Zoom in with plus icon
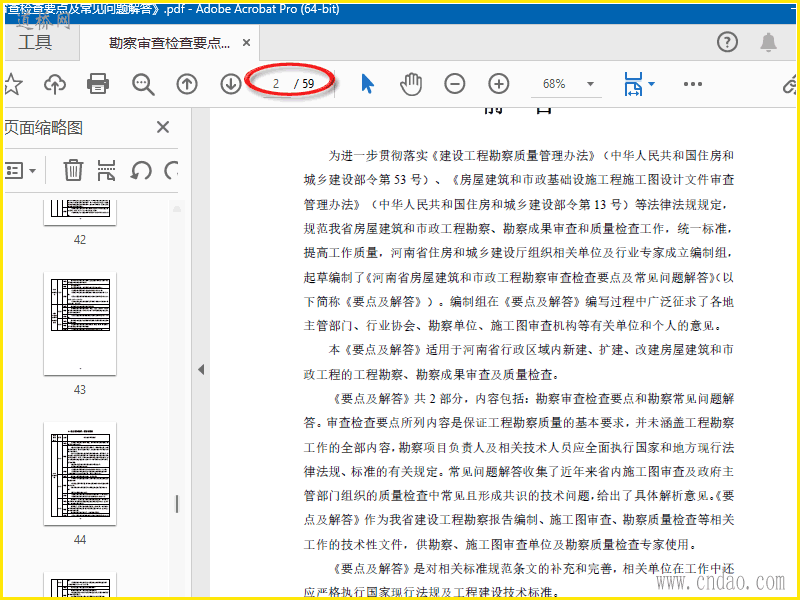The image size is (800, 600). (x=498, y=84)
